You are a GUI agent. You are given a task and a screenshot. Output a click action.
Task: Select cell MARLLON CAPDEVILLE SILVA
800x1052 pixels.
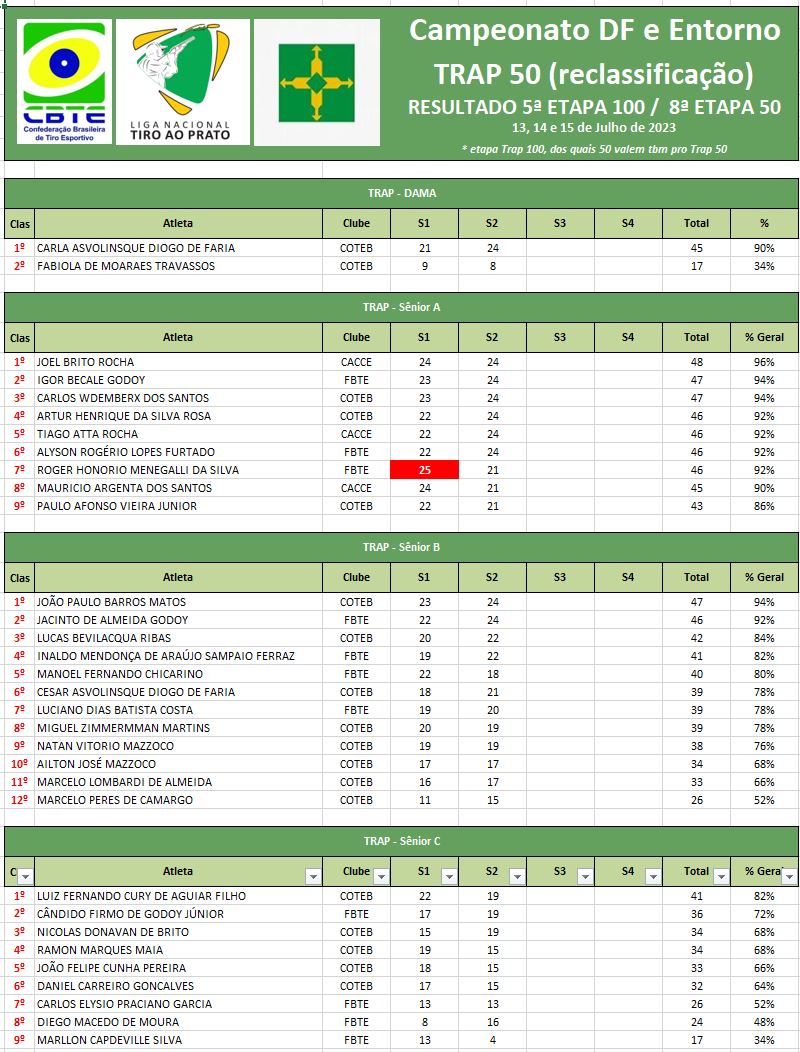point(179,1040)
